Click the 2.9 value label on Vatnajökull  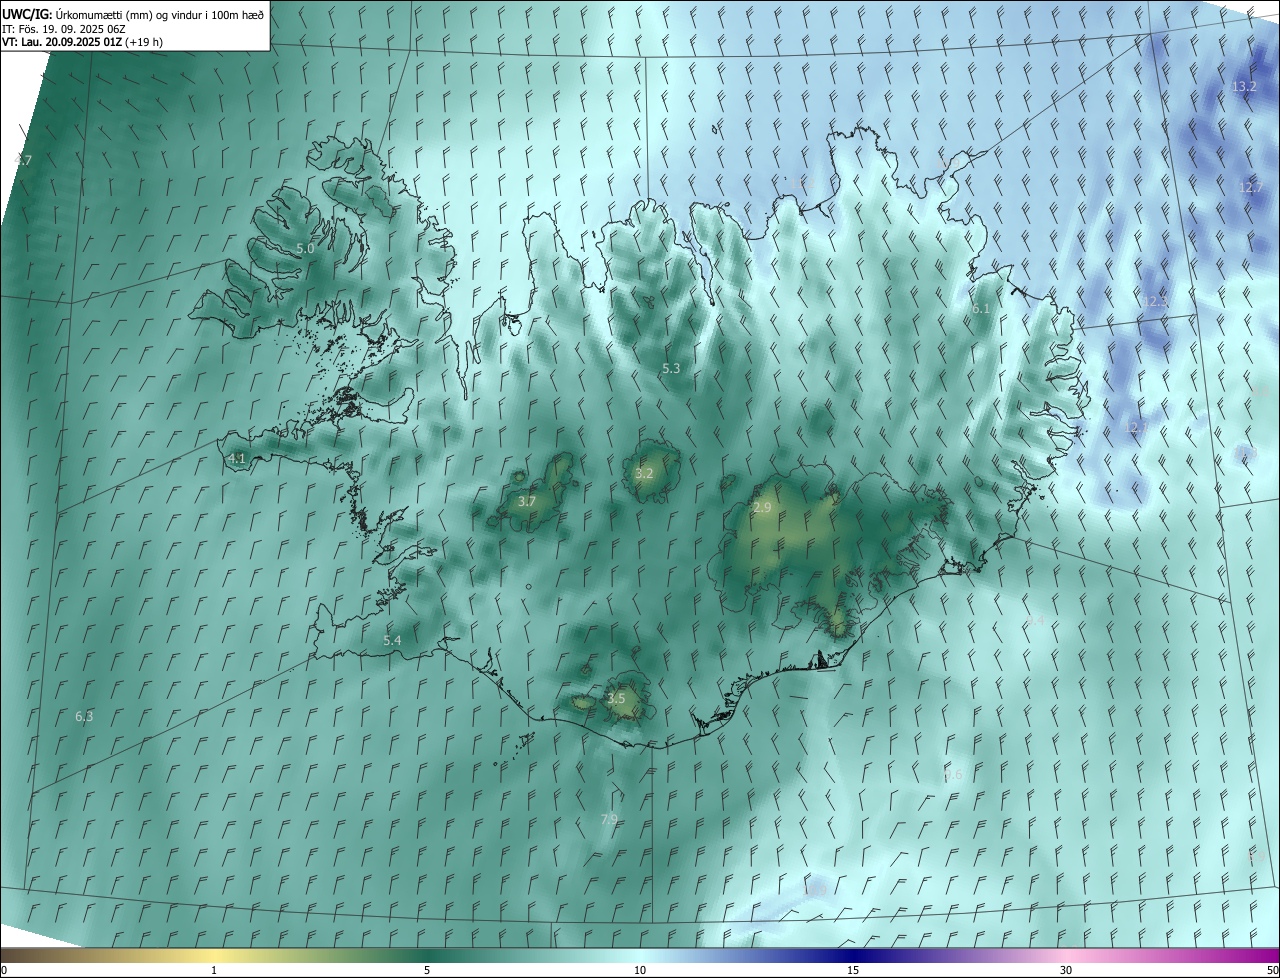pos(762,508)
